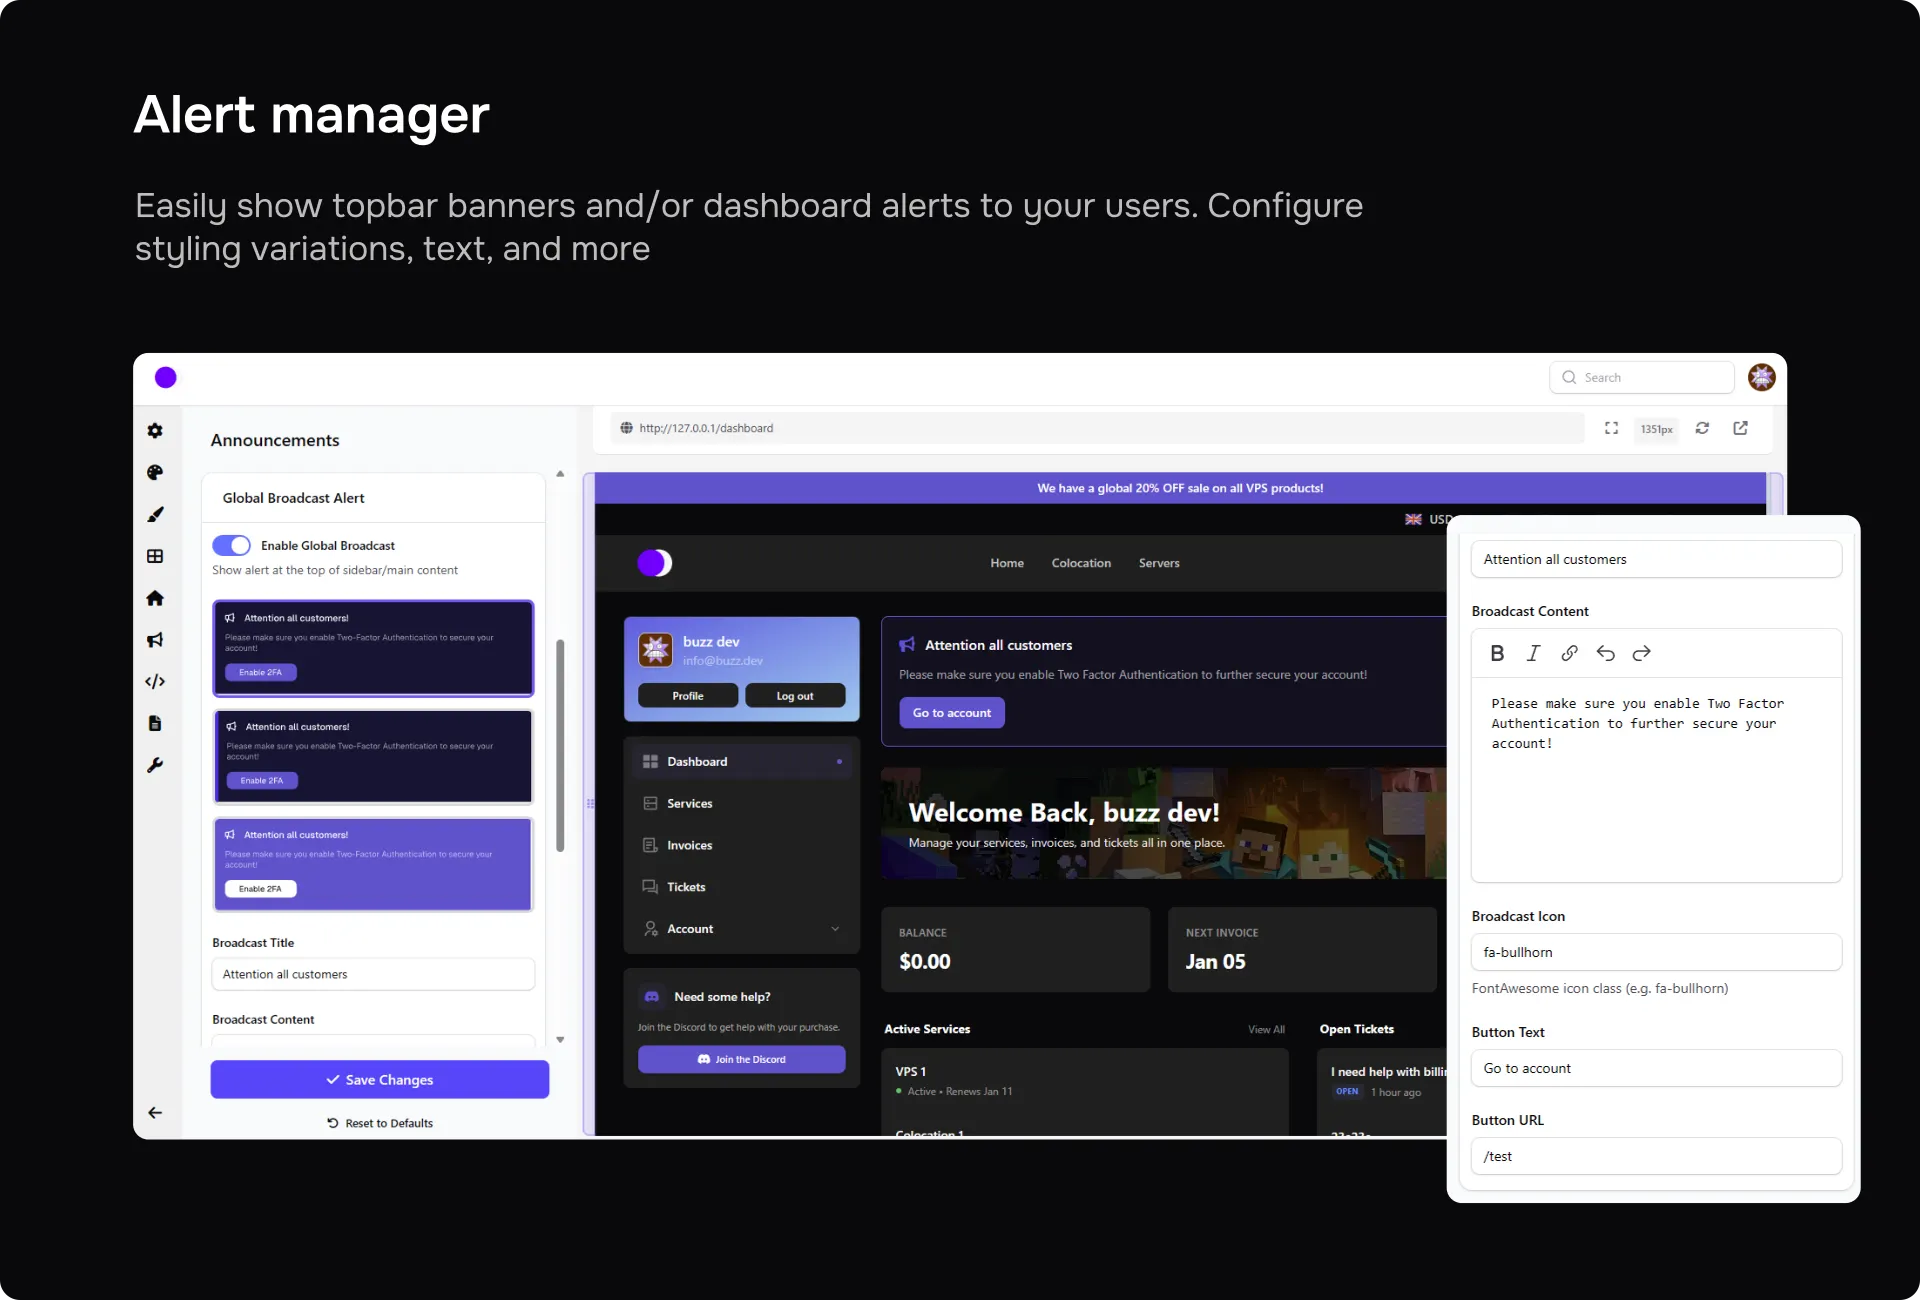Click the insert link editor icon
The image size is (1920, 1300).
click(1569, 653)
